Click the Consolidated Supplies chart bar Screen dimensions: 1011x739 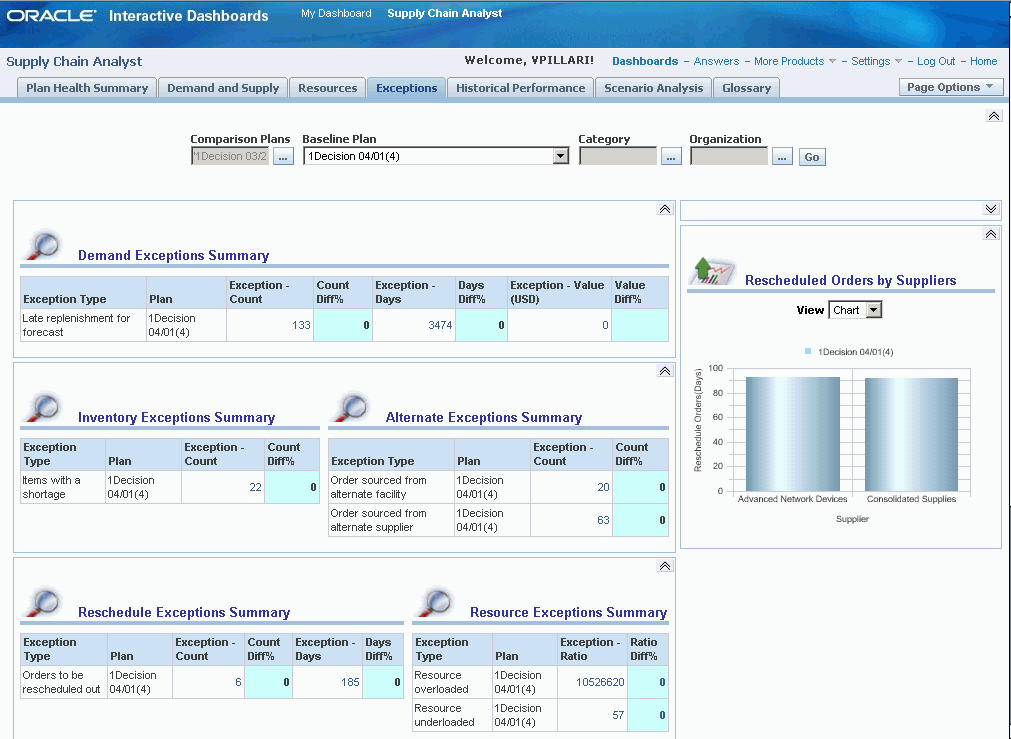click(911, 435)
